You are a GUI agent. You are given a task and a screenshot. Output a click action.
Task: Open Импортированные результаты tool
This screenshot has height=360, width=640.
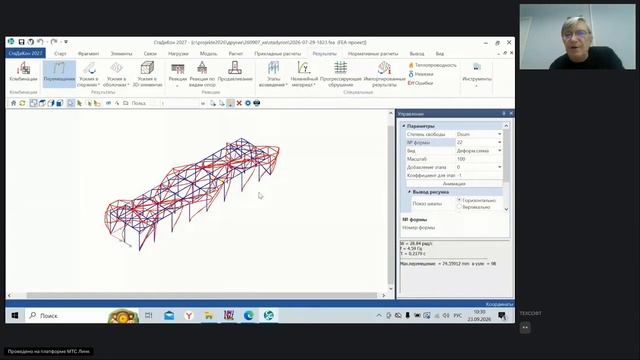pos(384,74)
